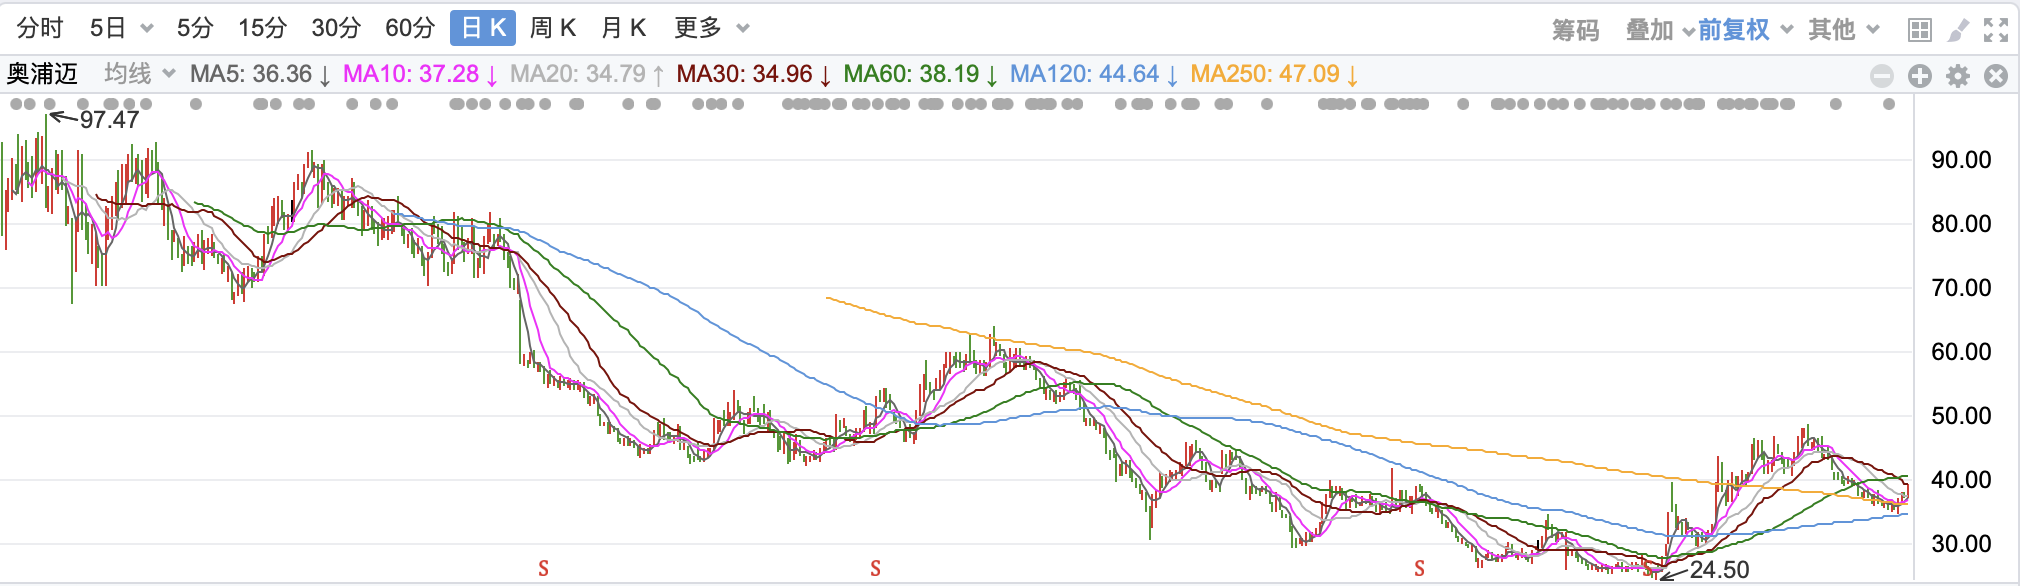The image size is (2020, 586).
Task: Click the 24.50 low price annotation
Action: [1720, 570]
